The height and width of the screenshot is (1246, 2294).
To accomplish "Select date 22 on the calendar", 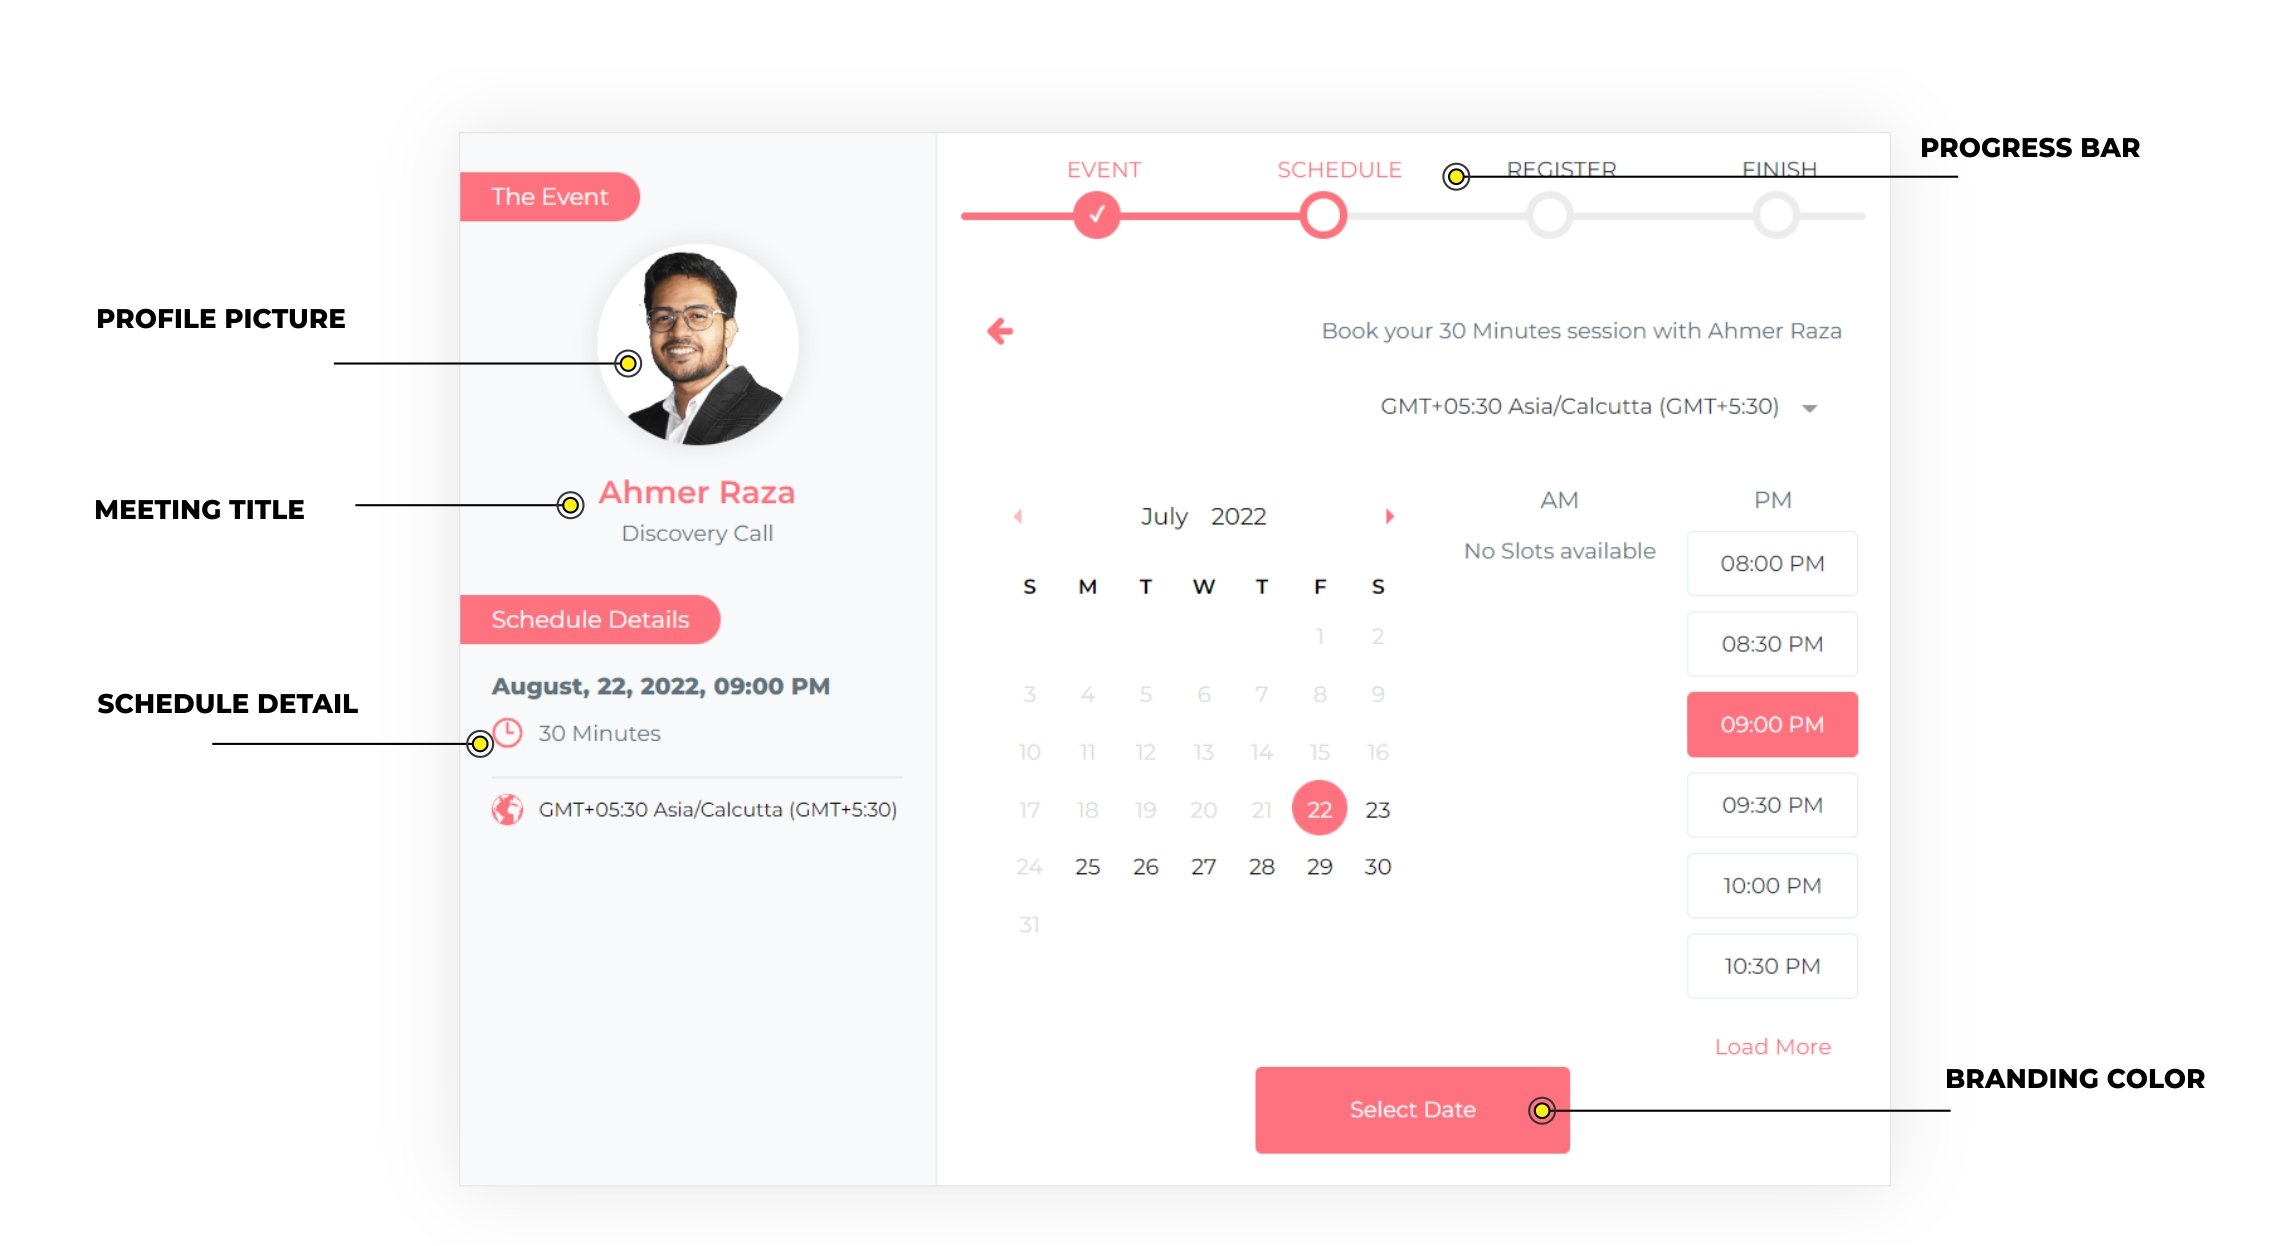I will coord(1317,809).
